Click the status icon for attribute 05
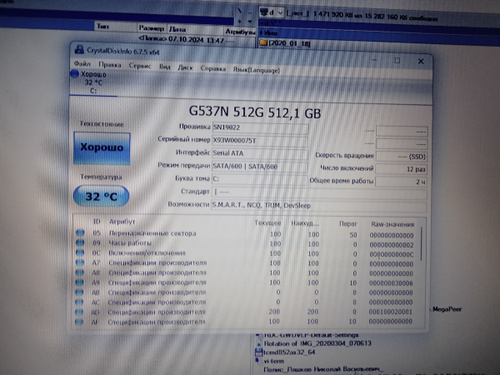This screenshot has height=375, width=500. pyautogui.click(x=80, y=233)
